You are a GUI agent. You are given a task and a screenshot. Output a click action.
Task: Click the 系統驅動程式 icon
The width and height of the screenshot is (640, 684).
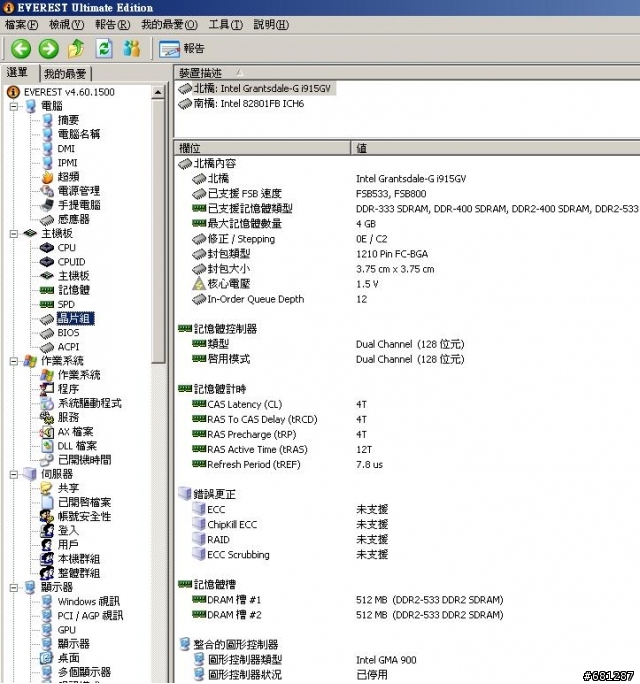tap(47, 403)
